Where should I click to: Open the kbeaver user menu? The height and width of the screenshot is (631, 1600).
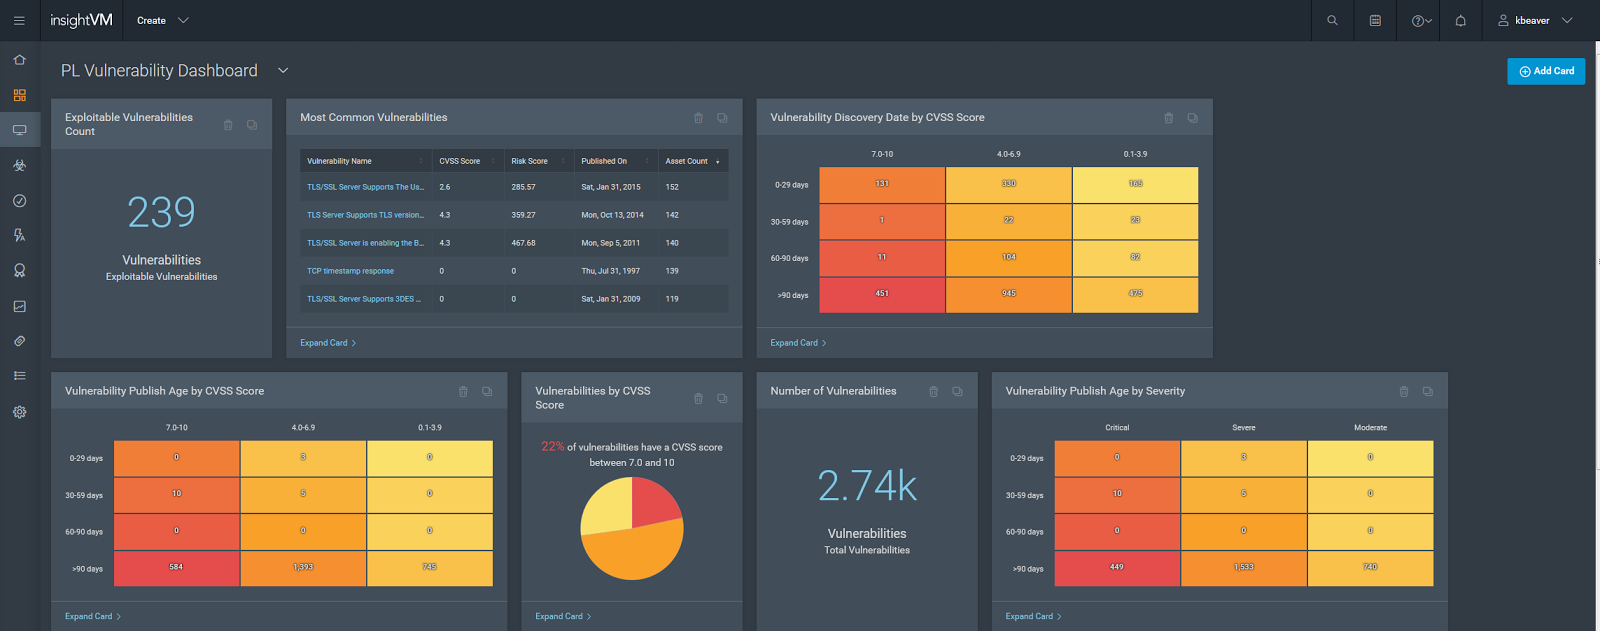[x=1535, y=20]
